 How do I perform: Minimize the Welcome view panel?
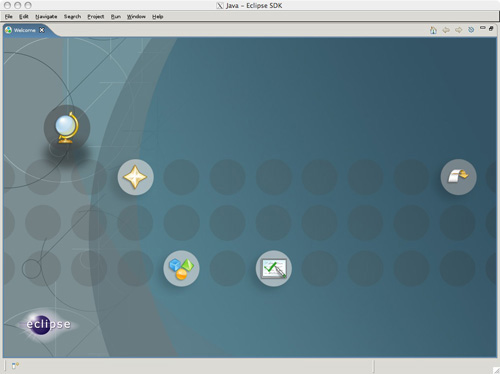coord(482,28)
